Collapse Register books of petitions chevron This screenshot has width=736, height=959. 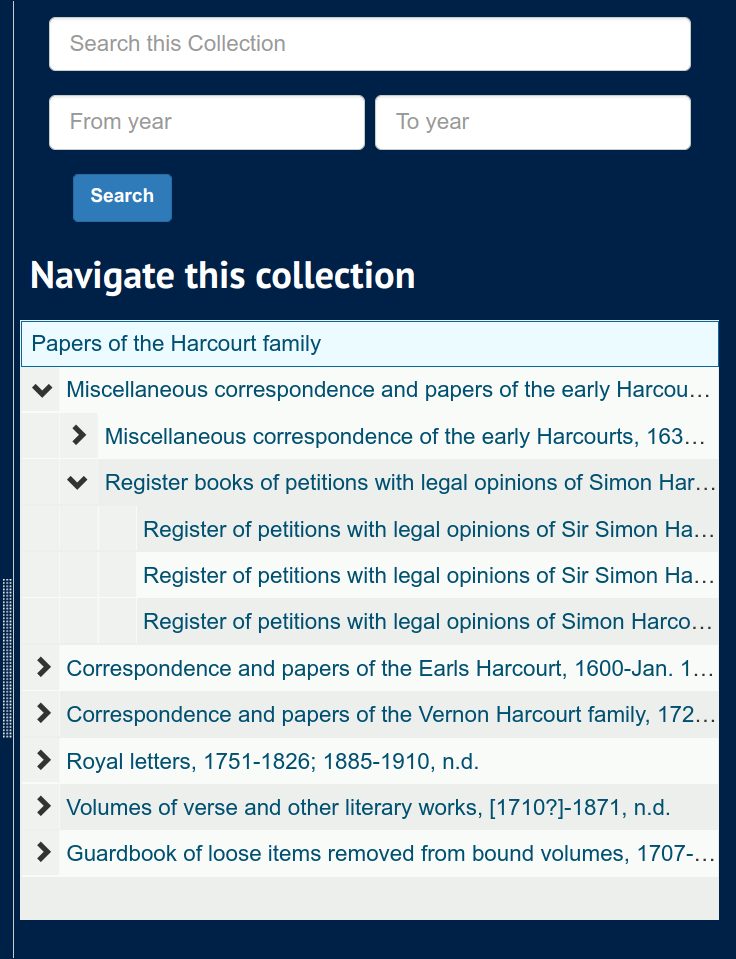point(78,483)
